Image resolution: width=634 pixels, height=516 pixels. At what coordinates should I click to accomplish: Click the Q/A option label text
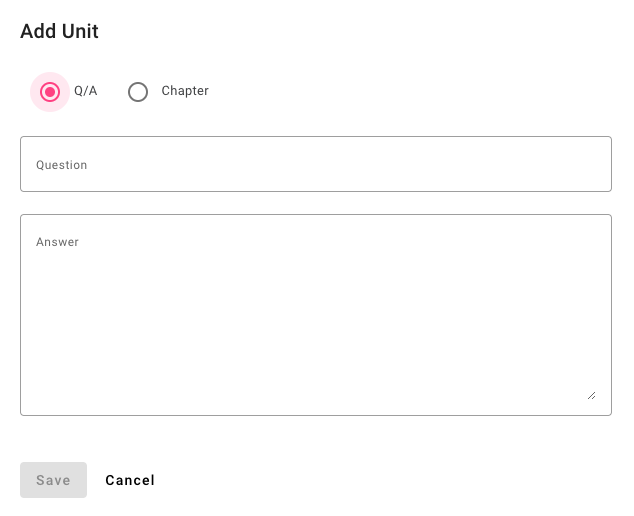tap(86, 91)
